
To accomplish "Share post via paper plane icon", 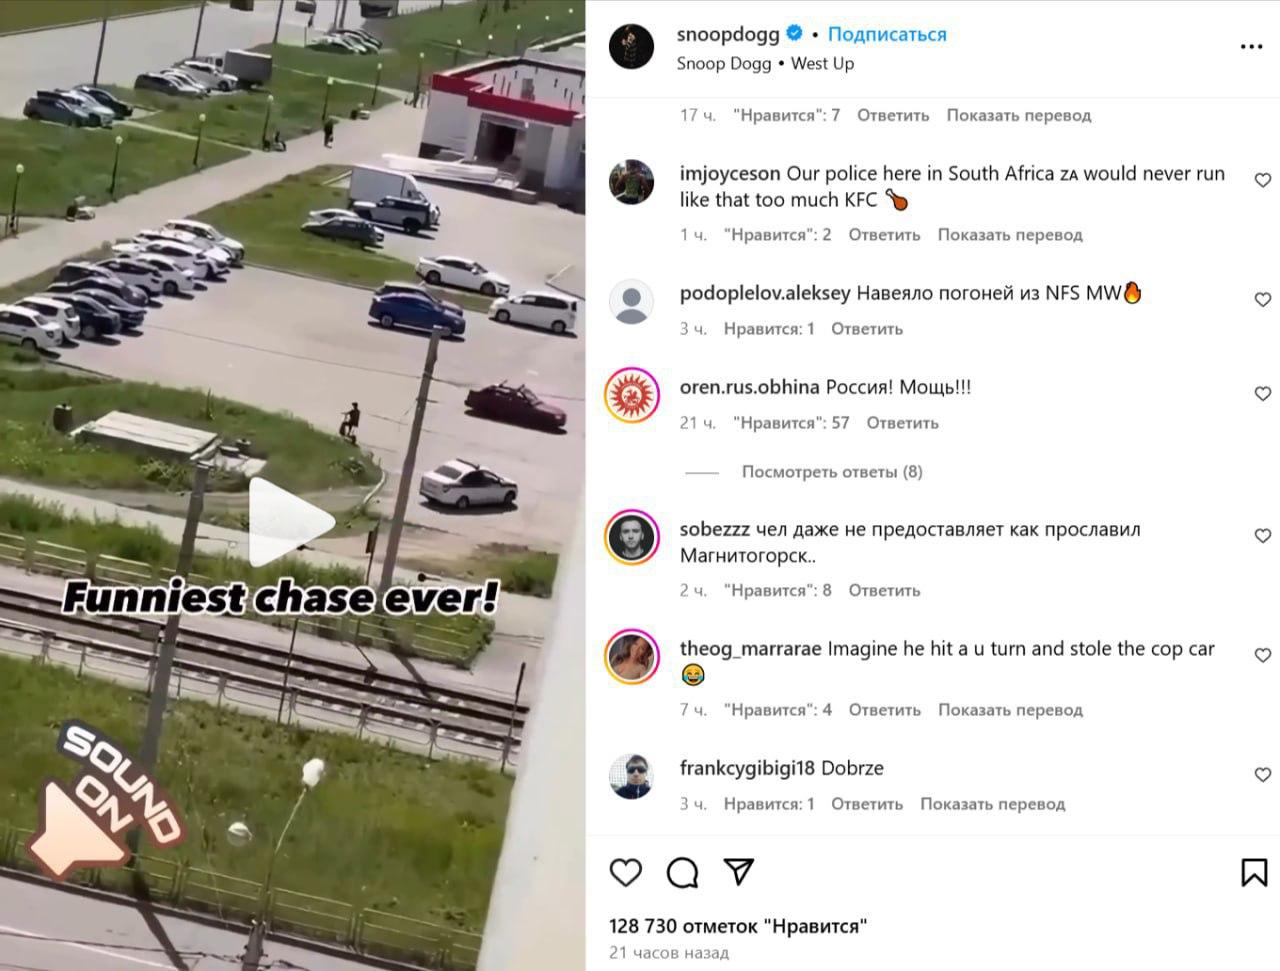I will (739, 872).
